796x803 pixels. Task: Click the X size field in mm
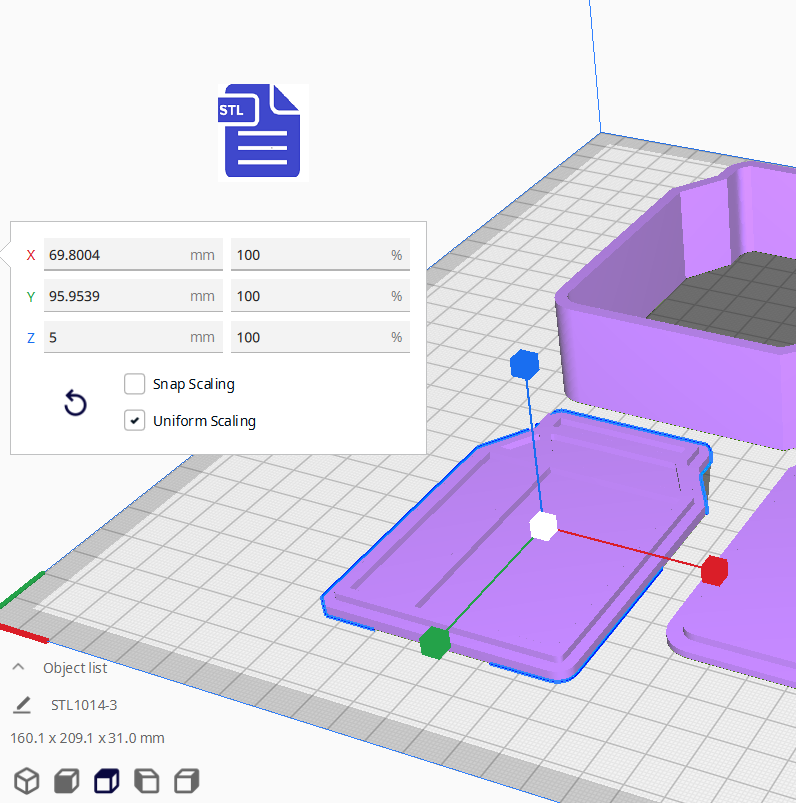116,255
